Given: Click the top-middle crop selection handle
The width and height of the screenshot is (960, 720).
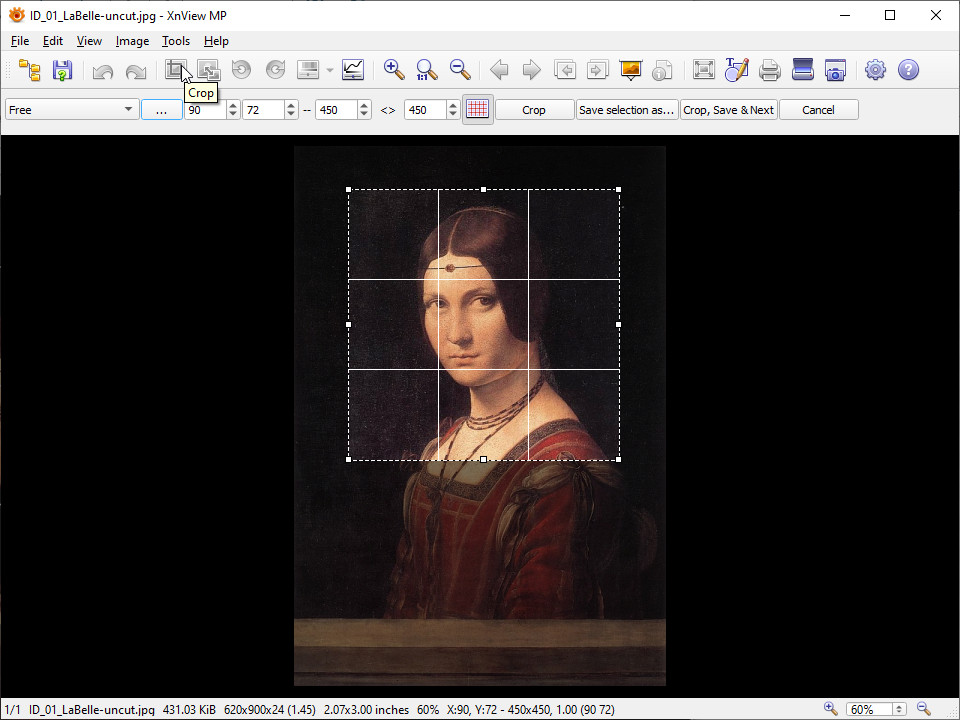Looking at the screenshot, I should pyautogui.click(x=484, y=190).
